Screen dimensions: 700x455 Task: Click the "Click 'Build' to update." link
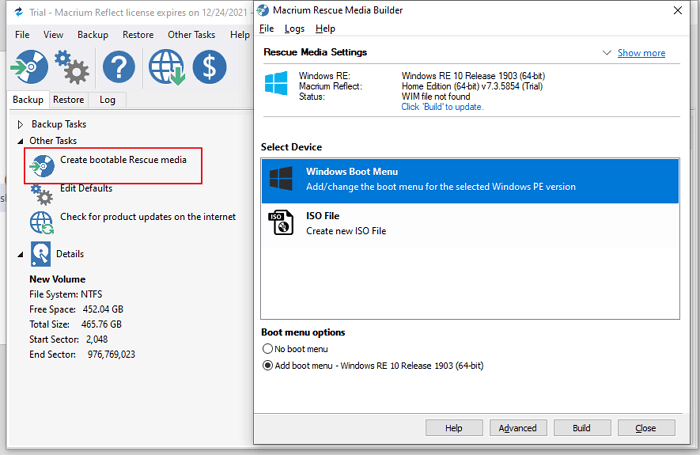pyautogui.click(x=442, y=107)
